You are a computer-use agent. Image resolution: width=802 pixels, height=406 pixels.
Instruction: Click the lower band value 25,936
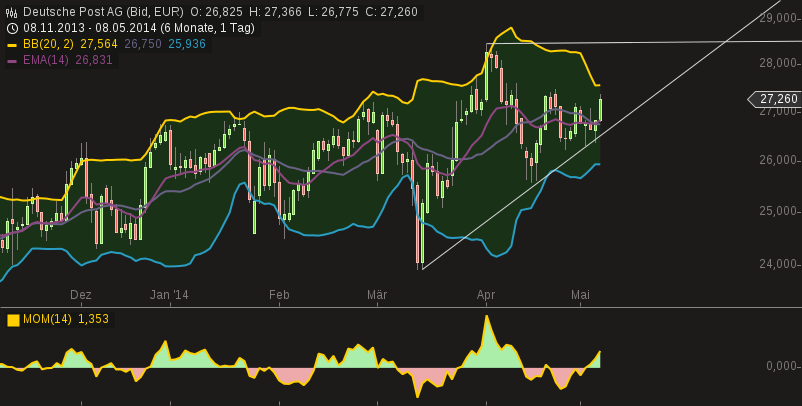tap(187, 44)
